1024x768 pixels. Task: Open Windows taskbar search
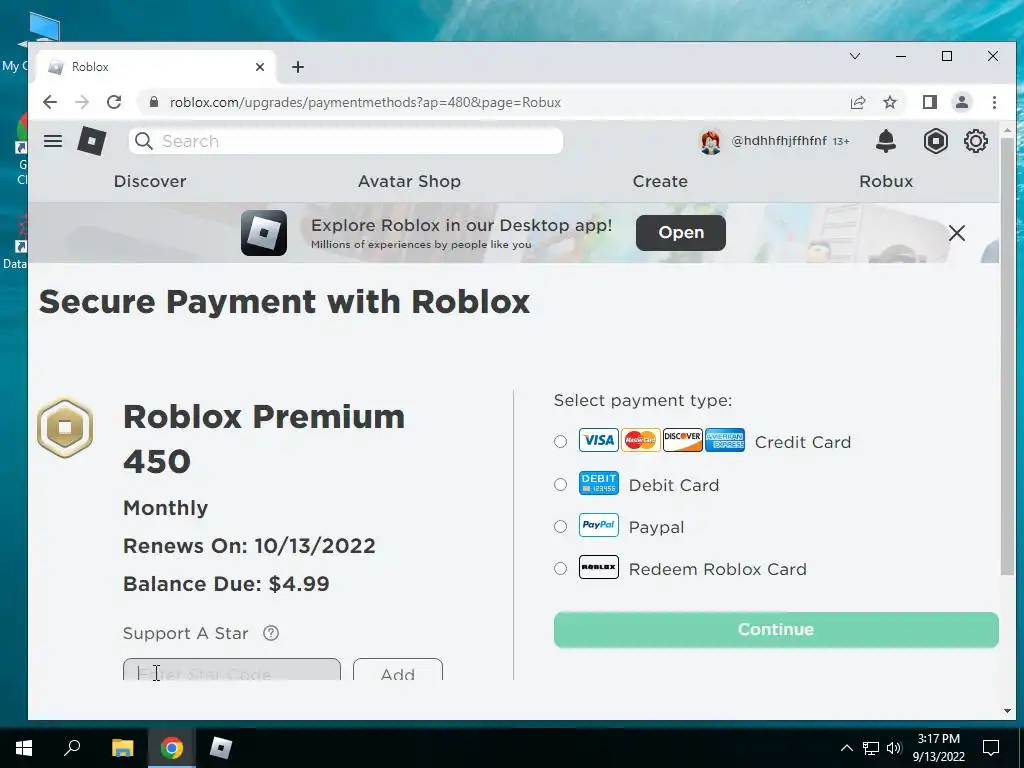[72, 748]
